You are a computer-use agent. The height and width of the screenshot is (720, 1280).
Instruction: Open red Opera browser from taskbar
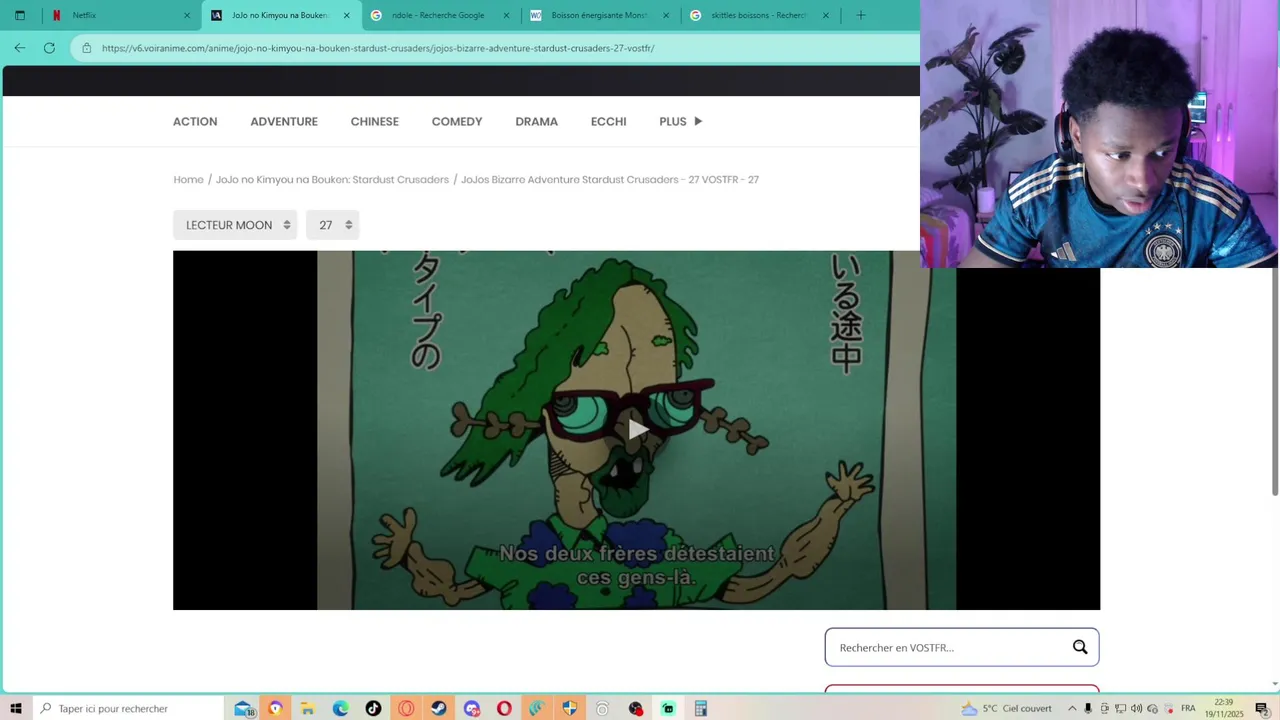pyautogui.click(x=504, y=708)
